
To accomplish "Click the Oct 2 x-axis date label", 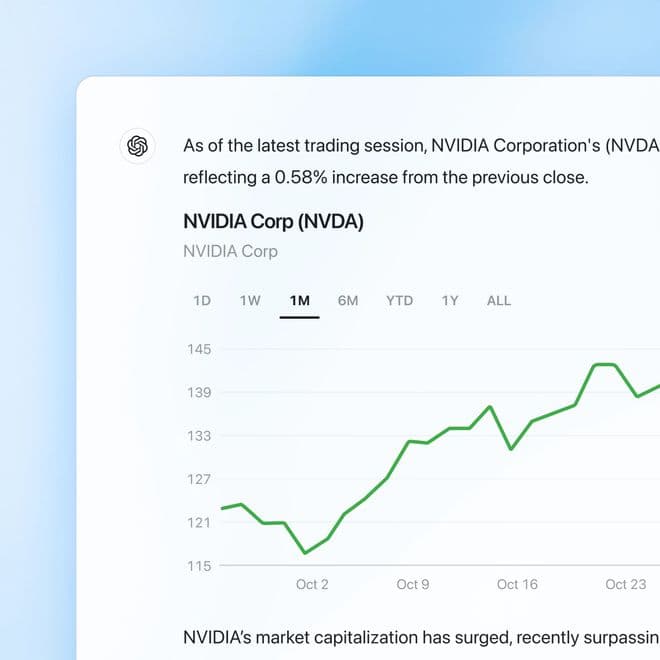I will point(312,584).
